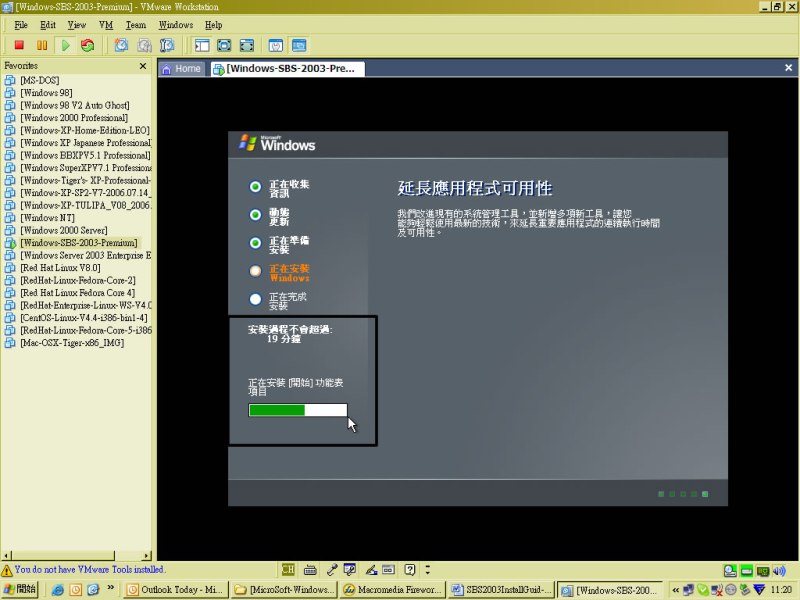Choose [Windows XP Japanese Professional] in Favorites
Screen dimensions: 800x600
click(x=86, y=143)
